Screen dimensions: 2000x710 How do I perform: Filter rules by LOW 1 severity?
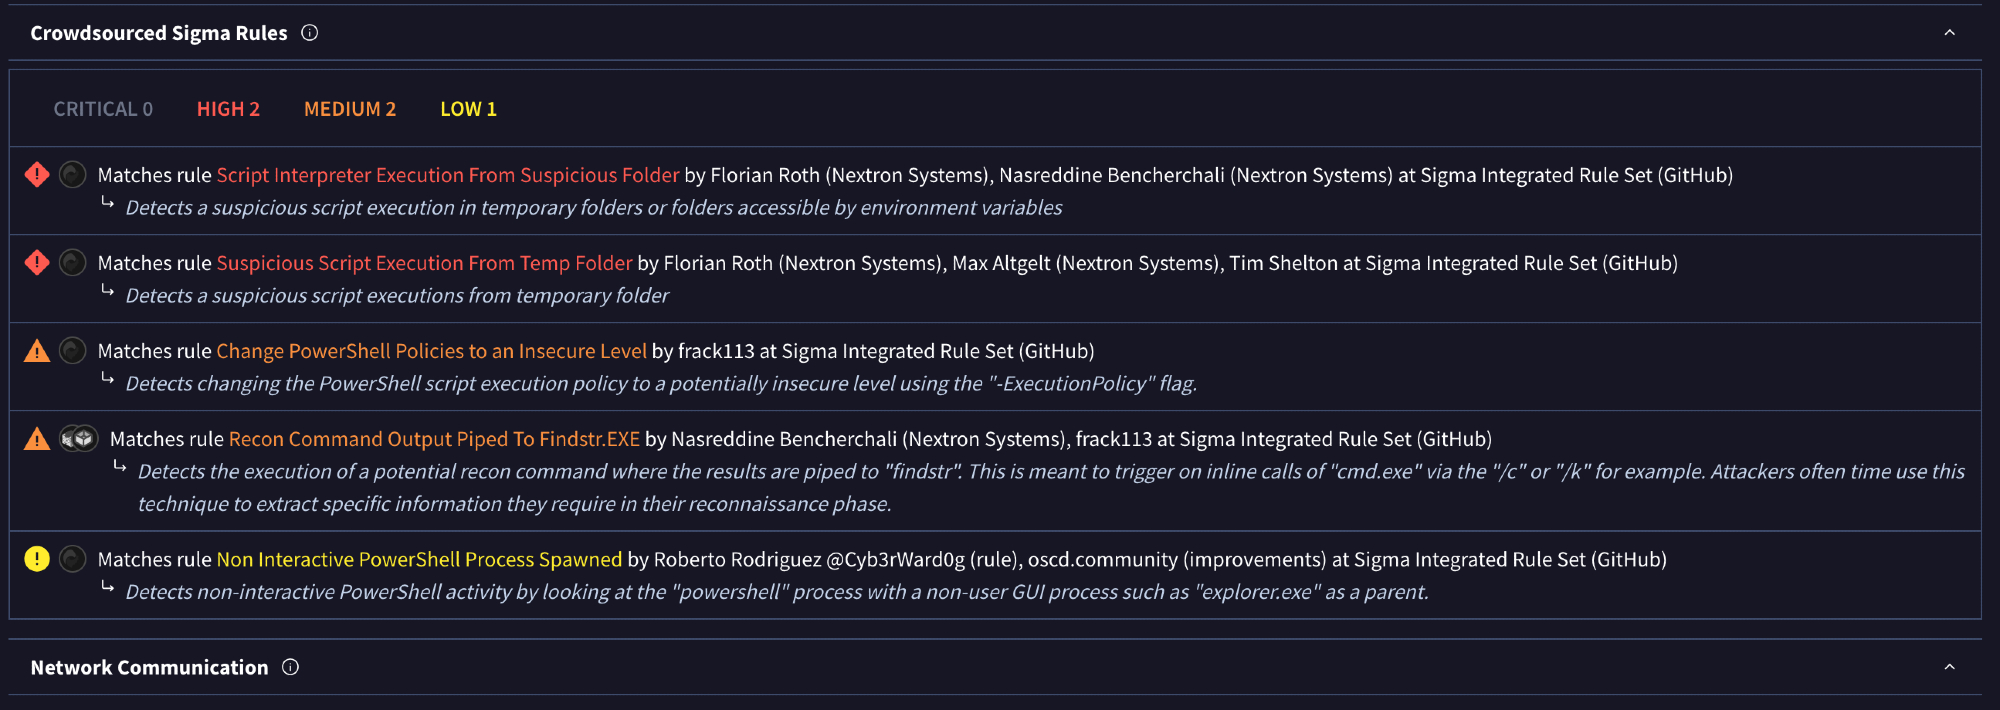468,109
